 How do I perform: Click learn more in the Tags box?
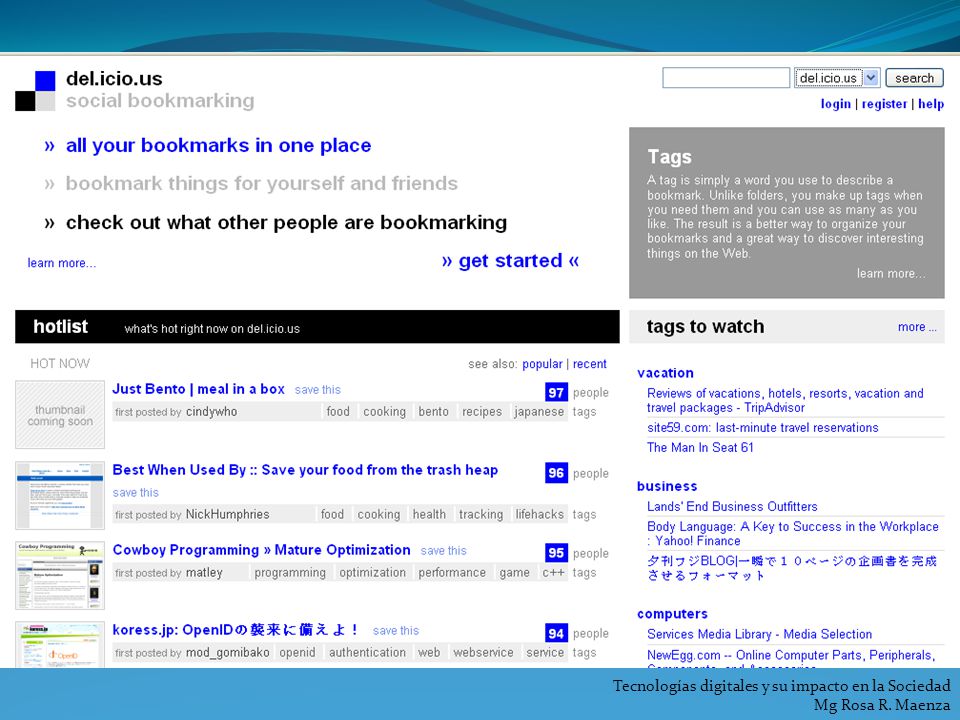tap(891, 274)
